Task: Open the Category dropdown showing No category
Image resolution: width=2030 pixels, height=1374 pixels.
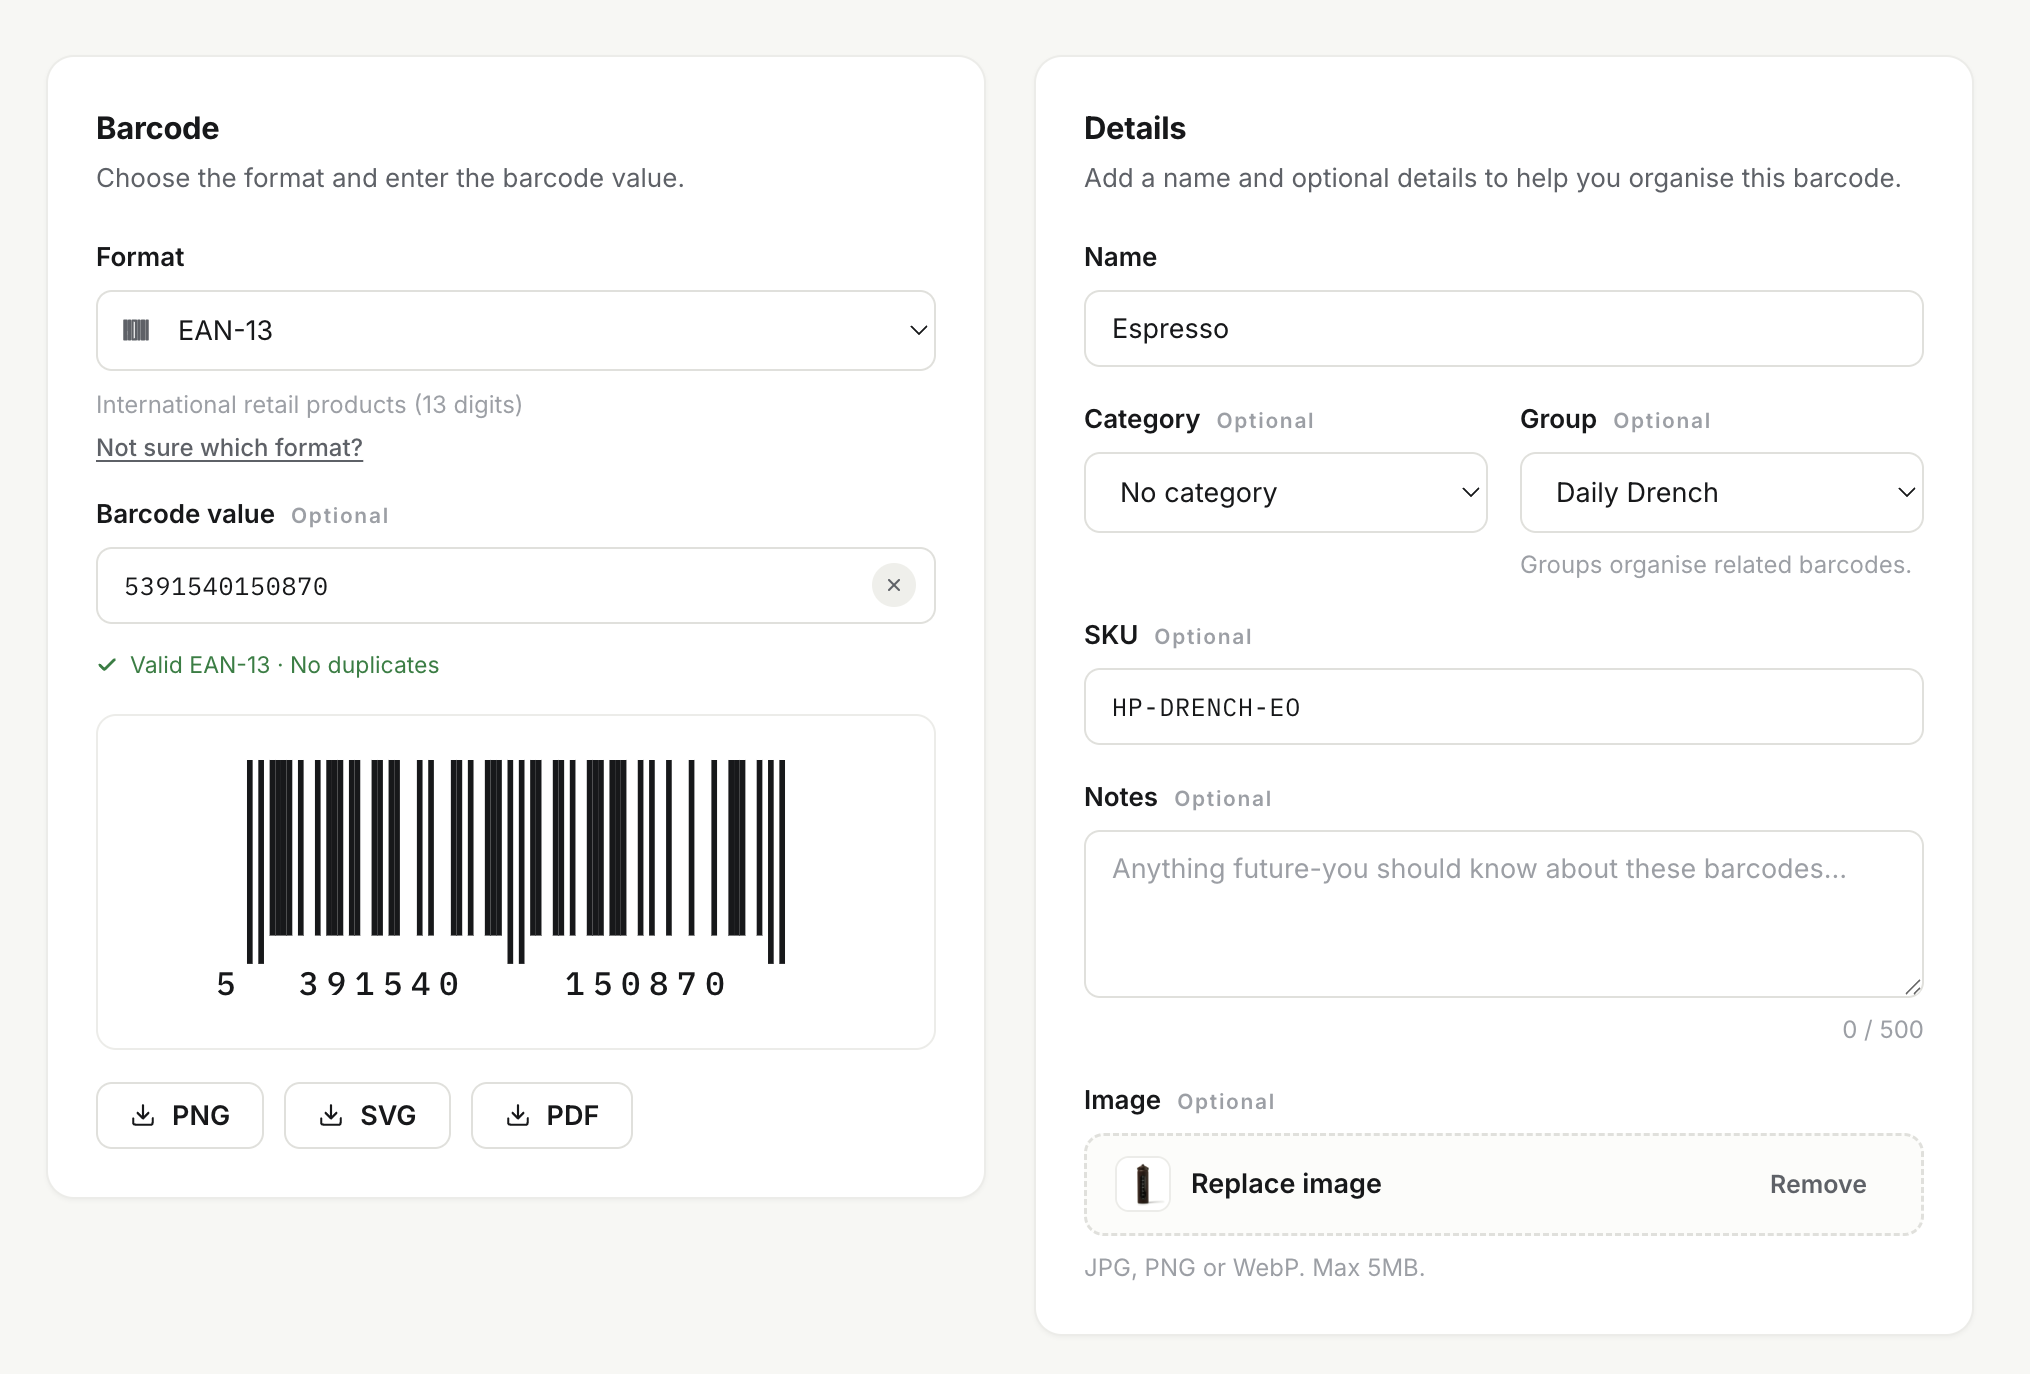Action: [1285, 492]
